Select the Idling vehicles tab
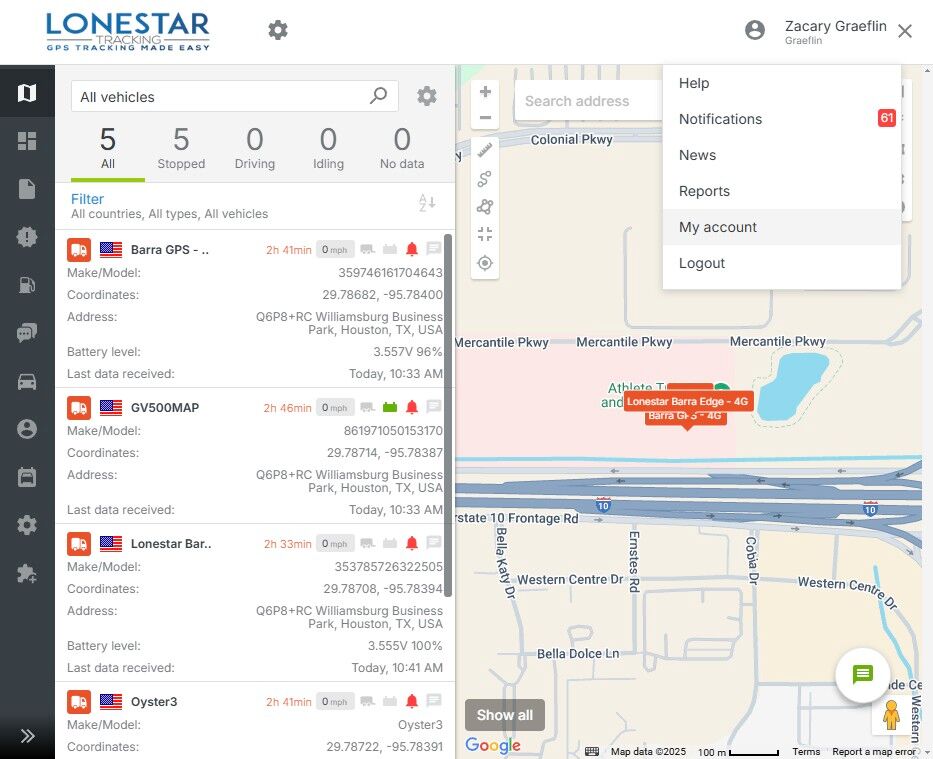 [328, 149]
